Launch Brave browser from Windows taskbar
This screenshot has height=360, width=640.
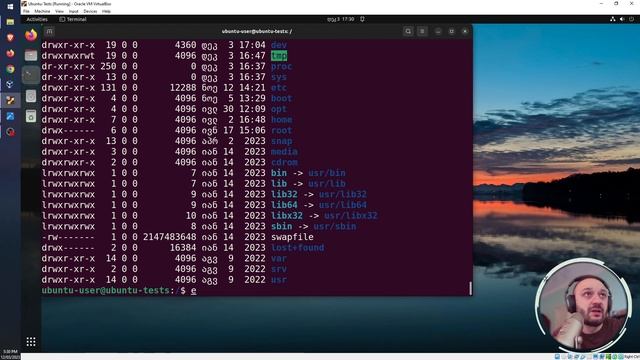[10, 38]
